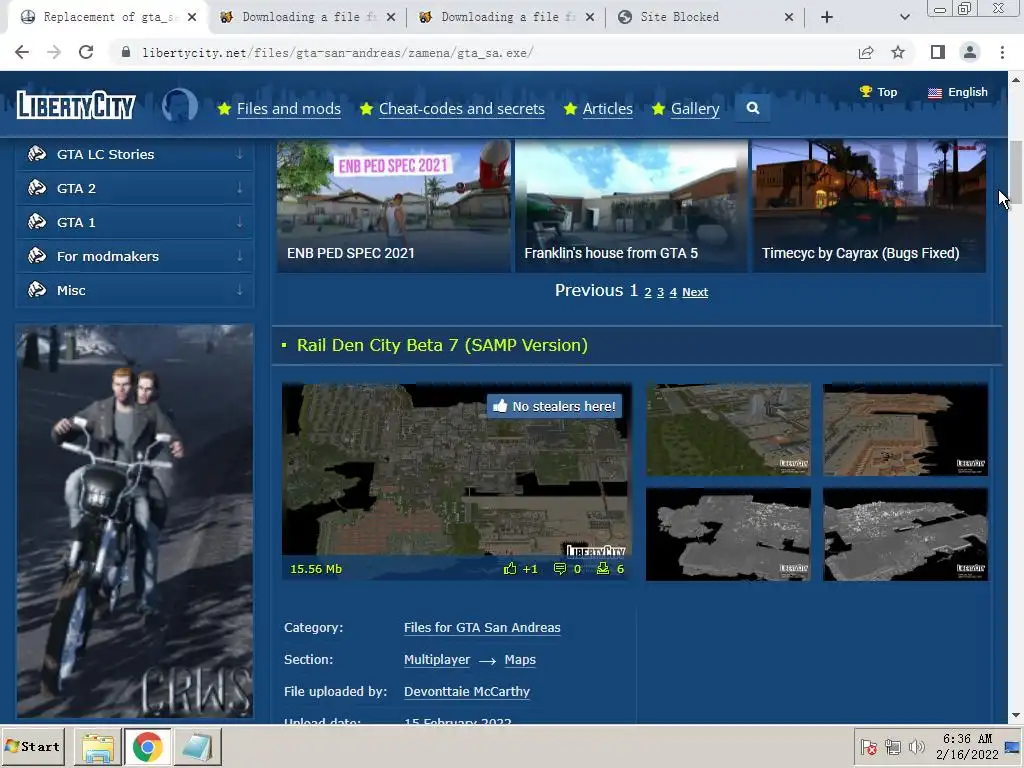Open the tab search chevron
The height and width of the screenshot is (768, 1024).
tap(904, 17)
